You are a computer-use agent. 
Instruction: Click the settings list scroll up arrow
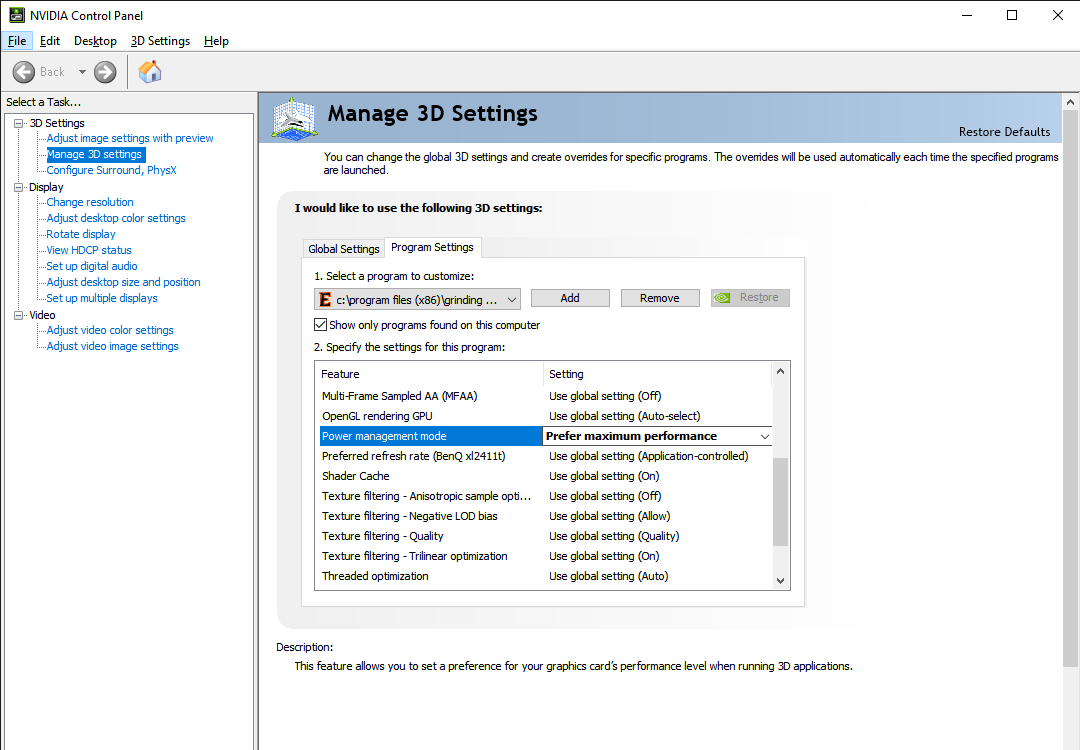coord(780,371)
